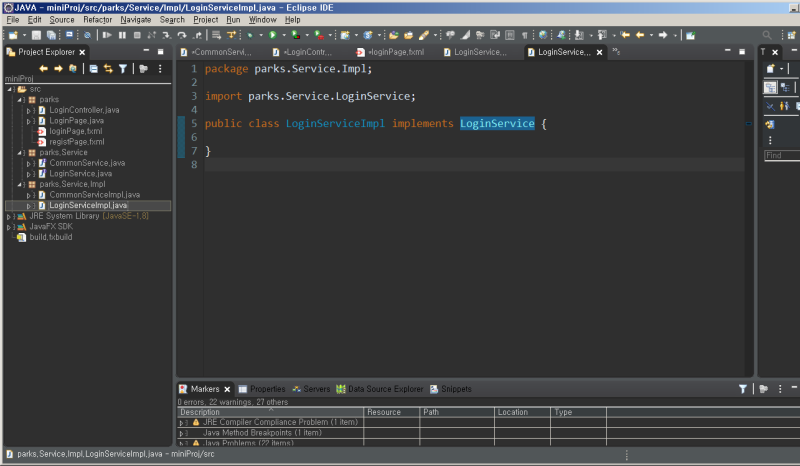Select CommonServiceImpl.java in tree
Viewport: 800px width, 466px height.
pos(94,195)
